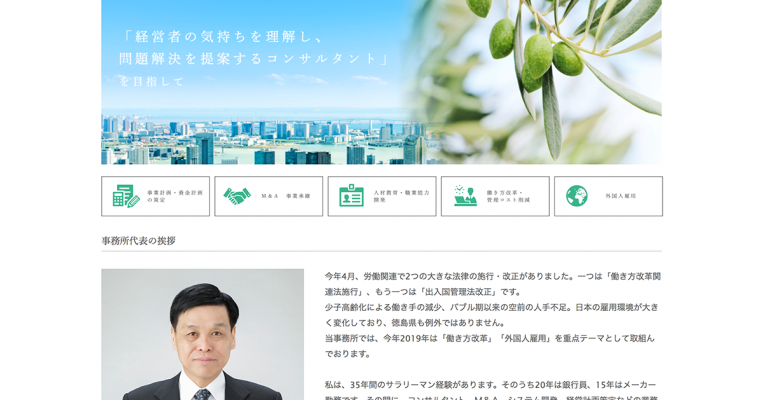Go to 人材教育・職業能力開発 page
This screenshot has width=763, height=400.
tap(382, 196)
